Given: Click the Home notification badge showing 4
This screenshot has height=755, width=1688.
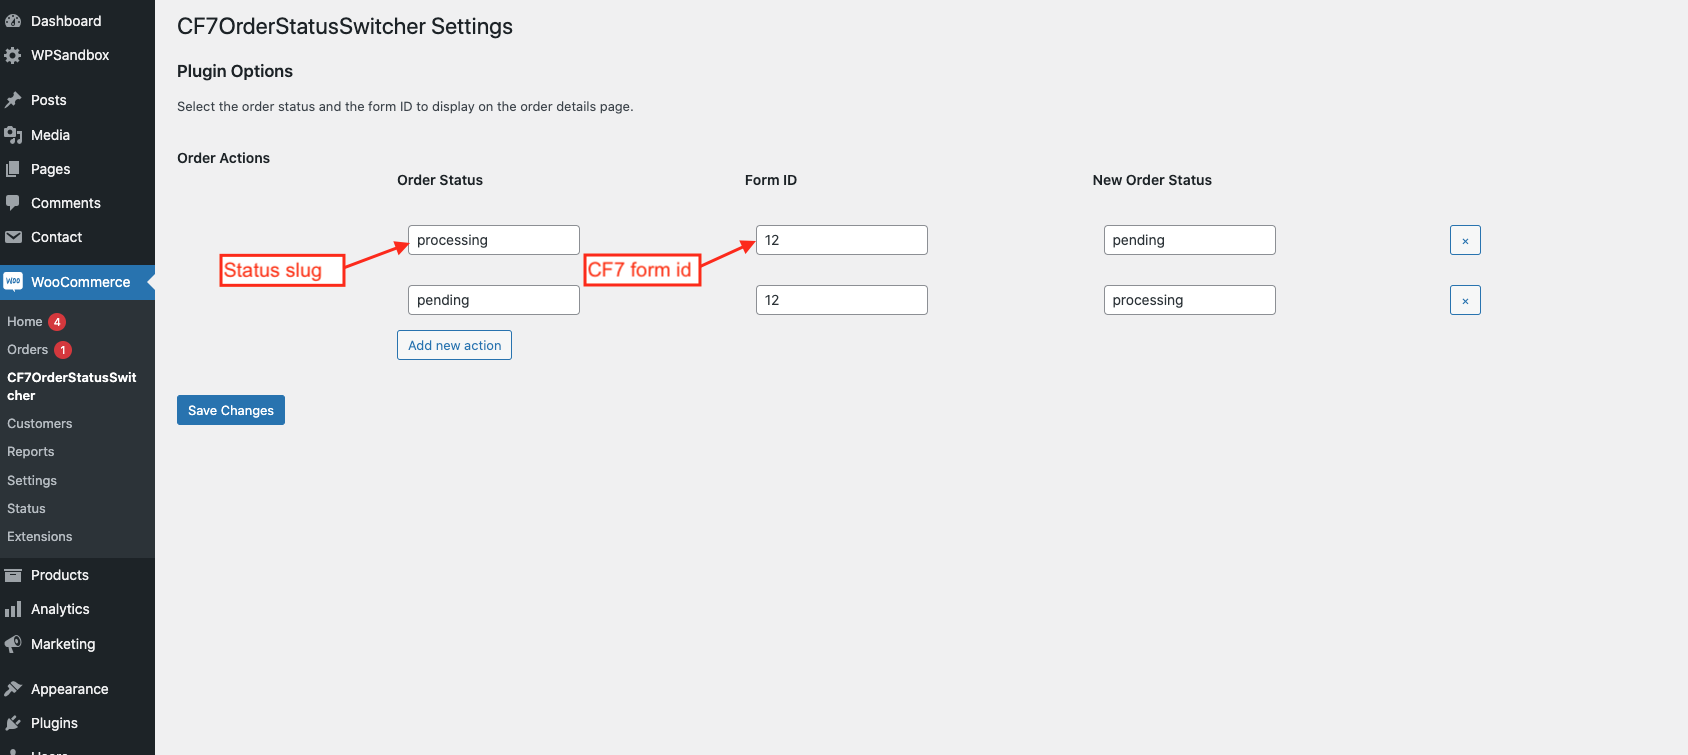Looking at the screenshot, I should coord(57,322).
